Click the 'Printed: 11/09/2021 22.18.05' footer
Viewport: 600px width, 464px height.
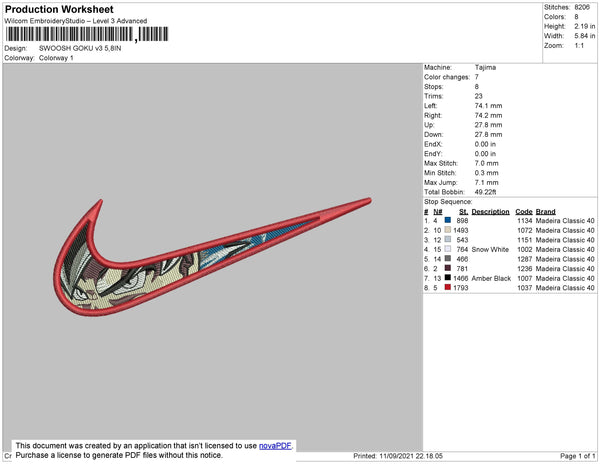(x=398, y=456)
